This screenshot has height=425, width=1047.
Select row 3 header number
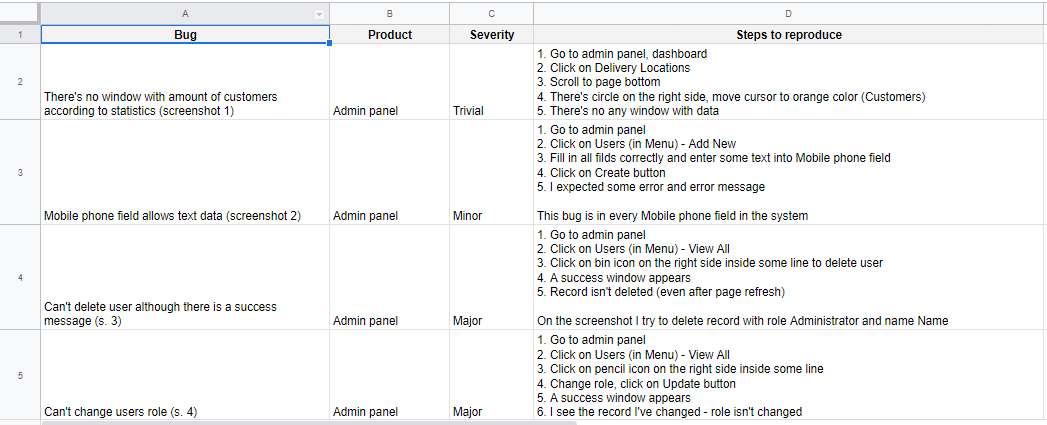[x=19, y=172]
